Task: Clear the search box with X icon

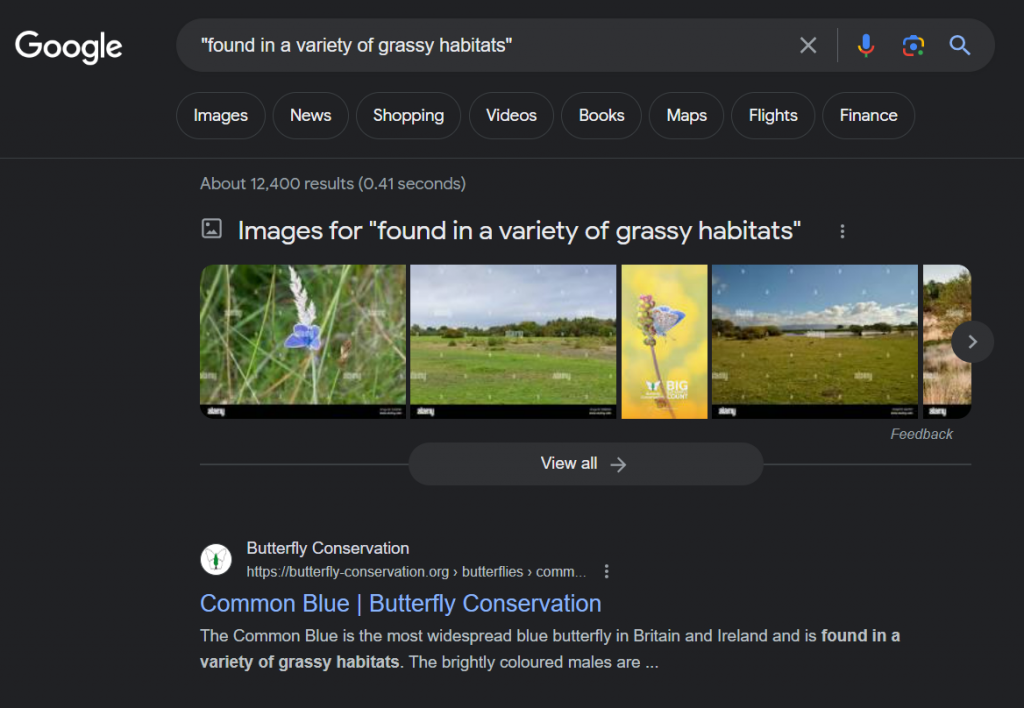Action: (x=808, y=45)
